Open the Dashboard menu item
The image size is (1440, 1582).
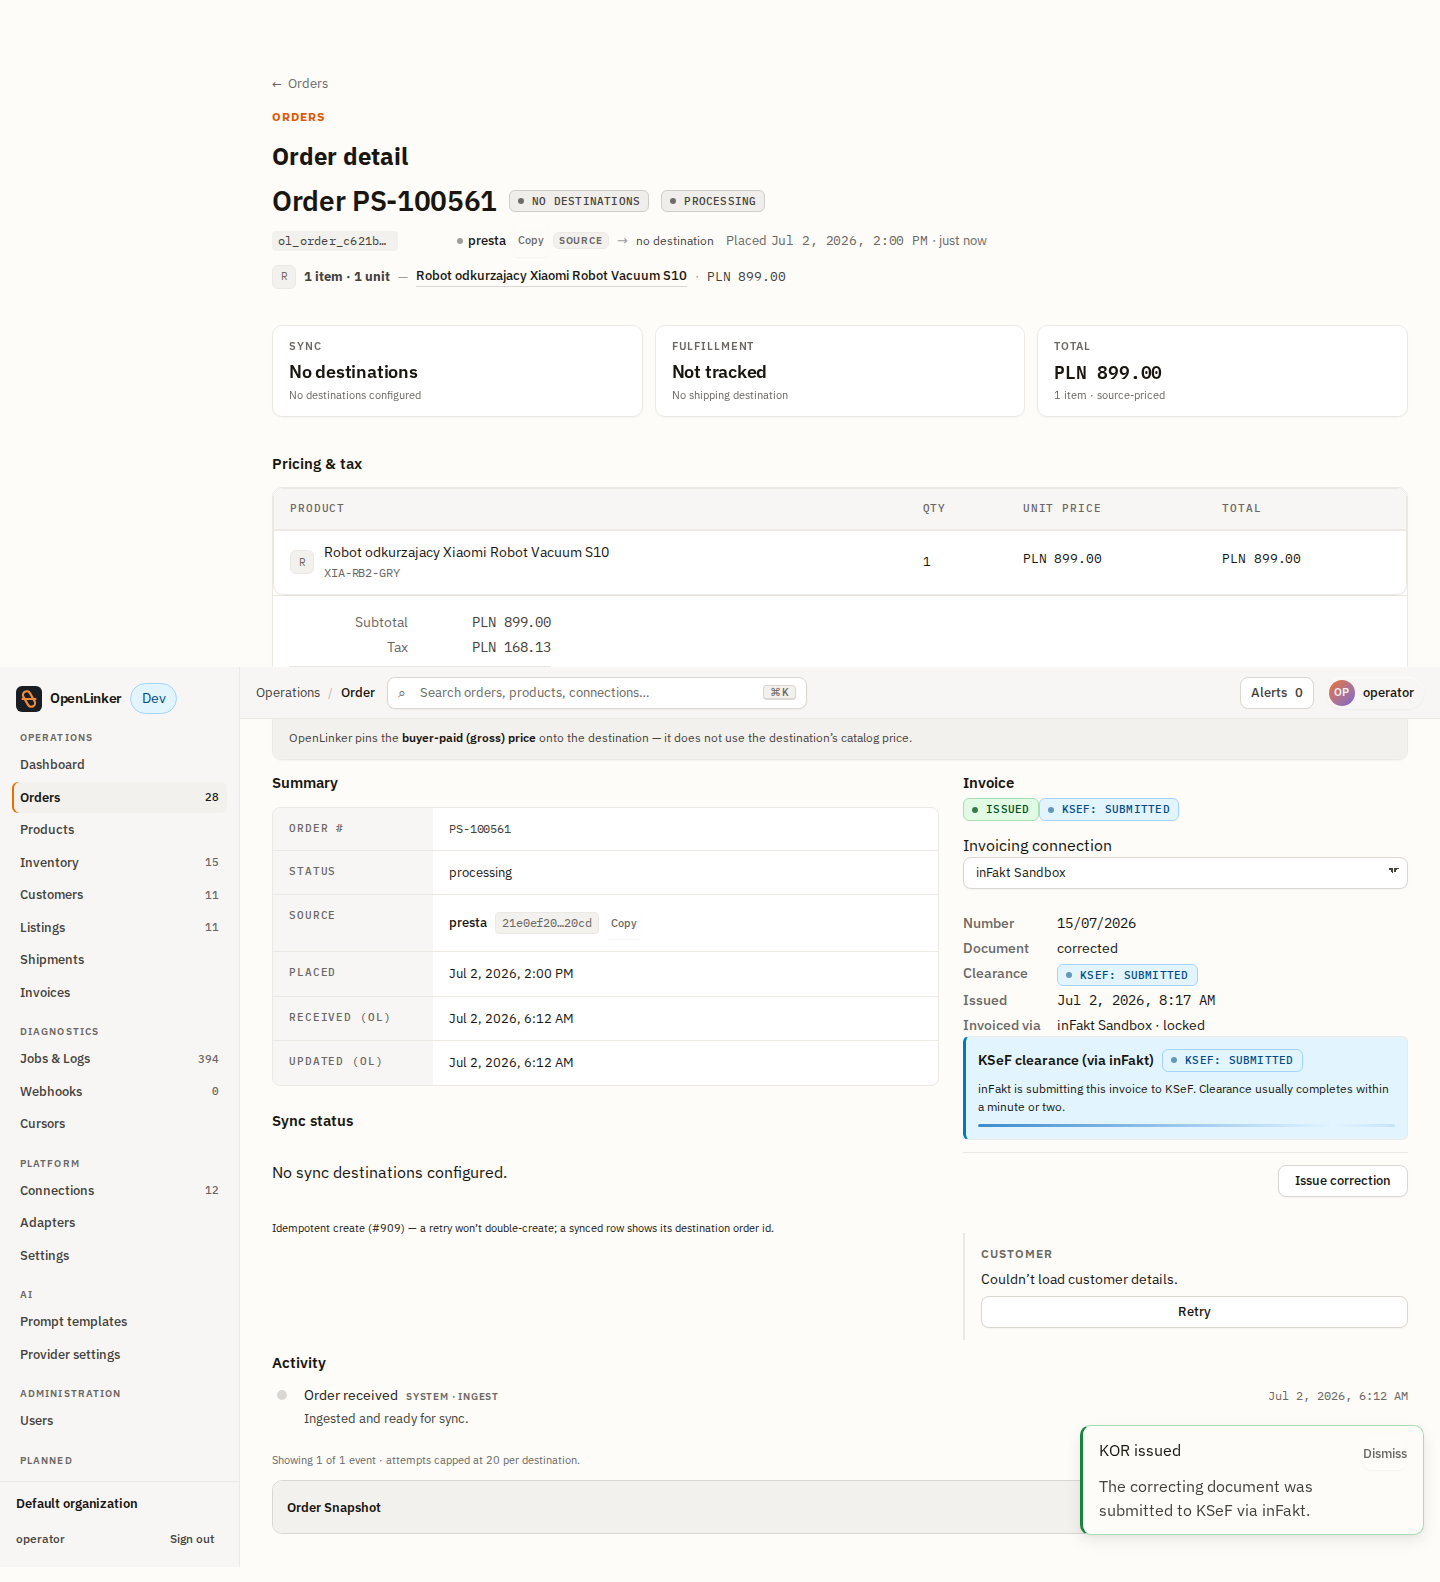tap(119, 765)
